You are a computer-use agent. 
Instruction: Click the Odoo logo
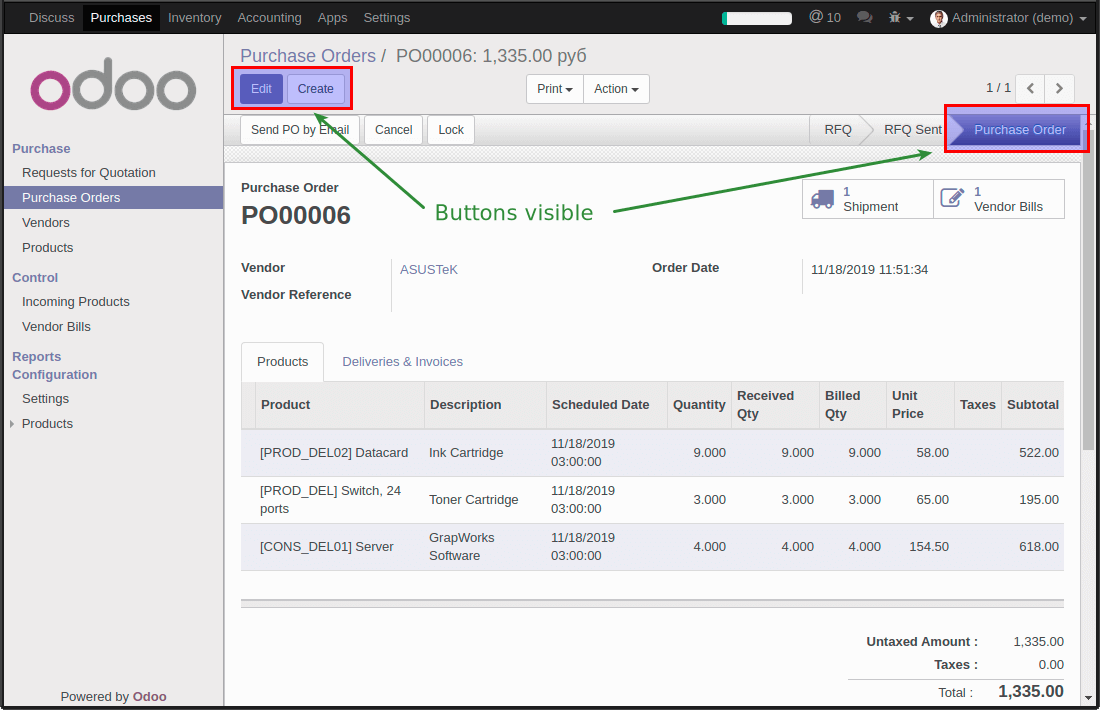113,90
